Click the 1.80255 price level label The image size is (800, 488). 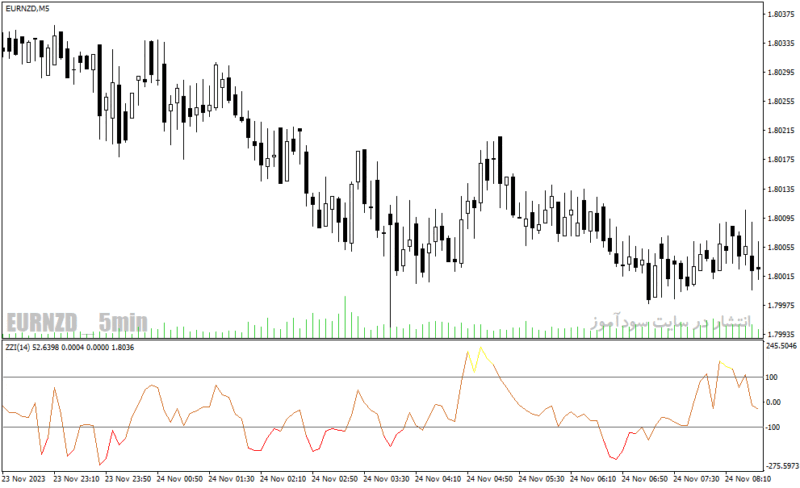pyautogui.click(x=781, y=102)
